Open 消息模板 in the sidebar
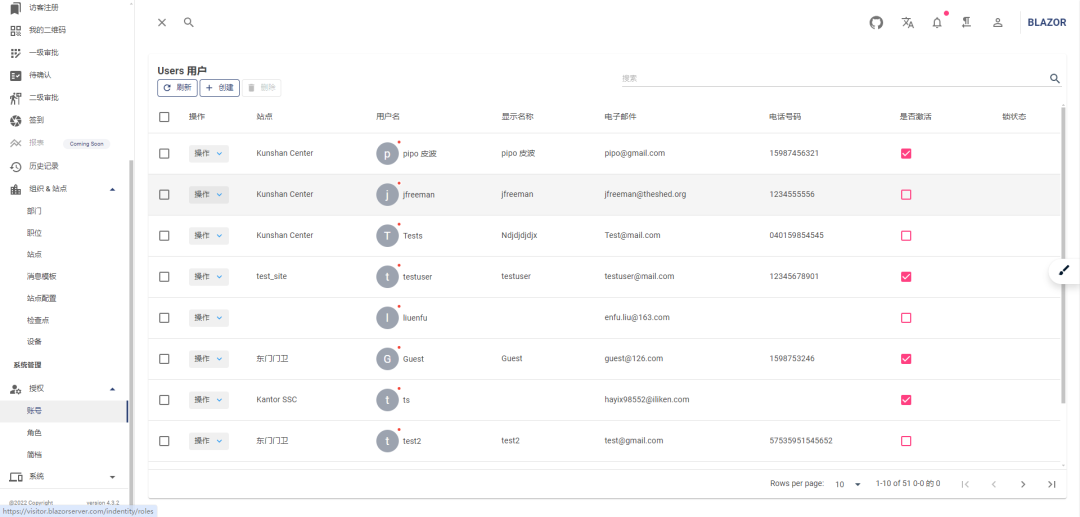This screenshot has height=517, width=1080. click(x=41, y=277)
